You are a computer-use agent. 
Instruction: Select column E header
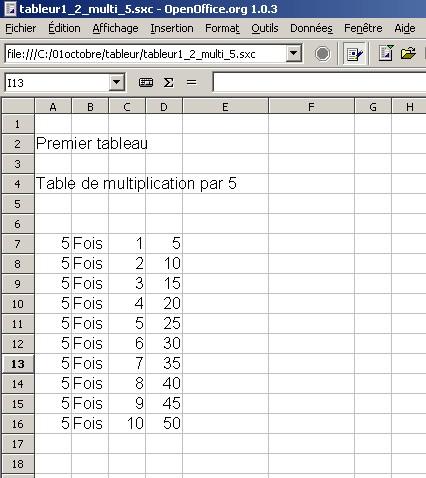[x=225, y=107]
